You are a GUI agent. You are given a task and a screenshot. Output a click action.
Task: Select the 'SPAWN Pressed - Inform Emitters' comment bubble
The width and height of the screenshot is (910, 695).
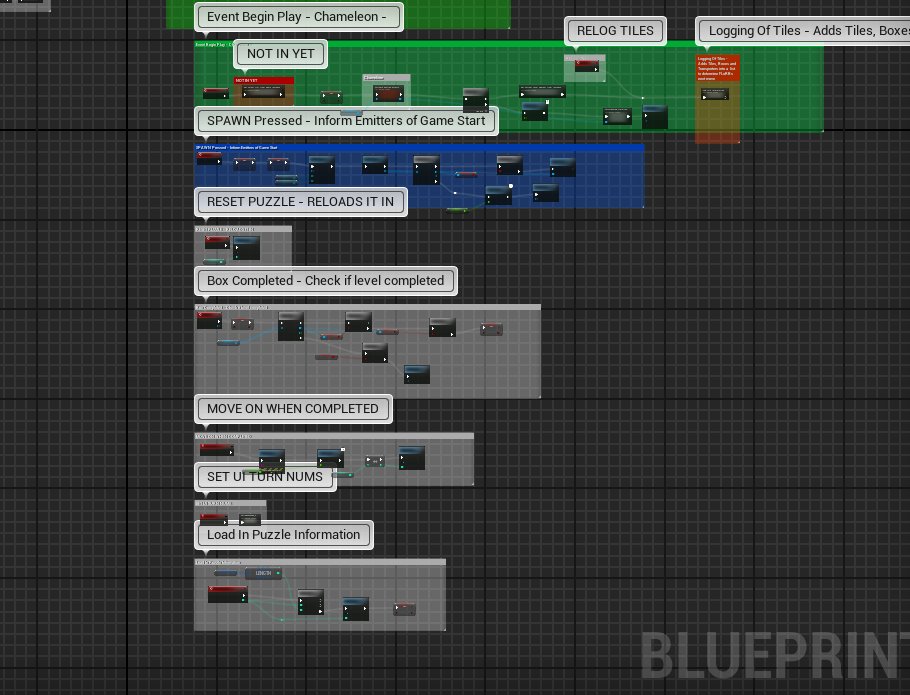346,121
